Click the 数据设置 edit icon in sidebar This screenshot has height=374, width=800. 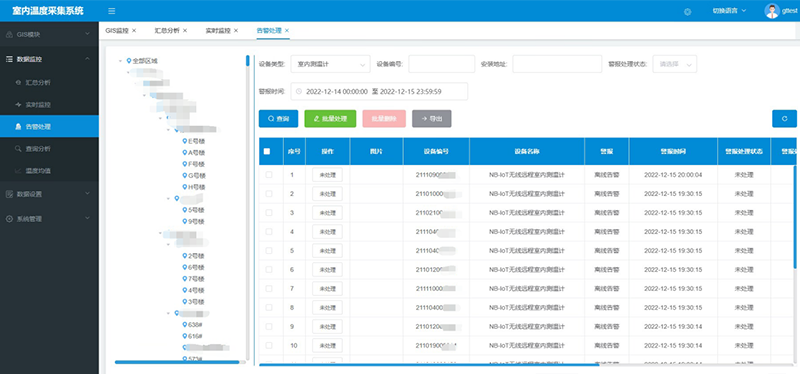pyautogui.click(x=9, y=194)
